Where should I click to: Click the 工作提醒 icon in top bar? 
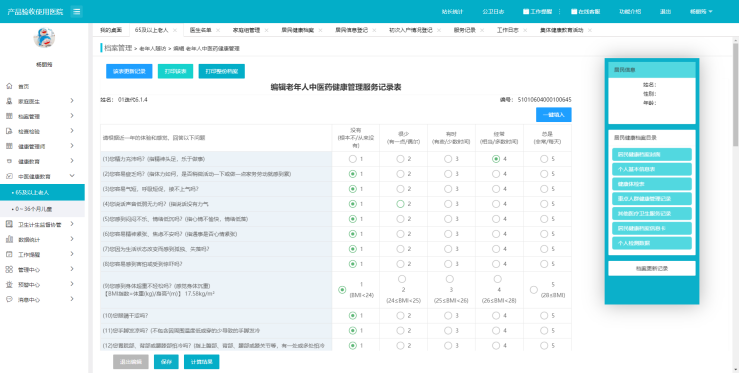pyautogui.click(x=526, y=12)
